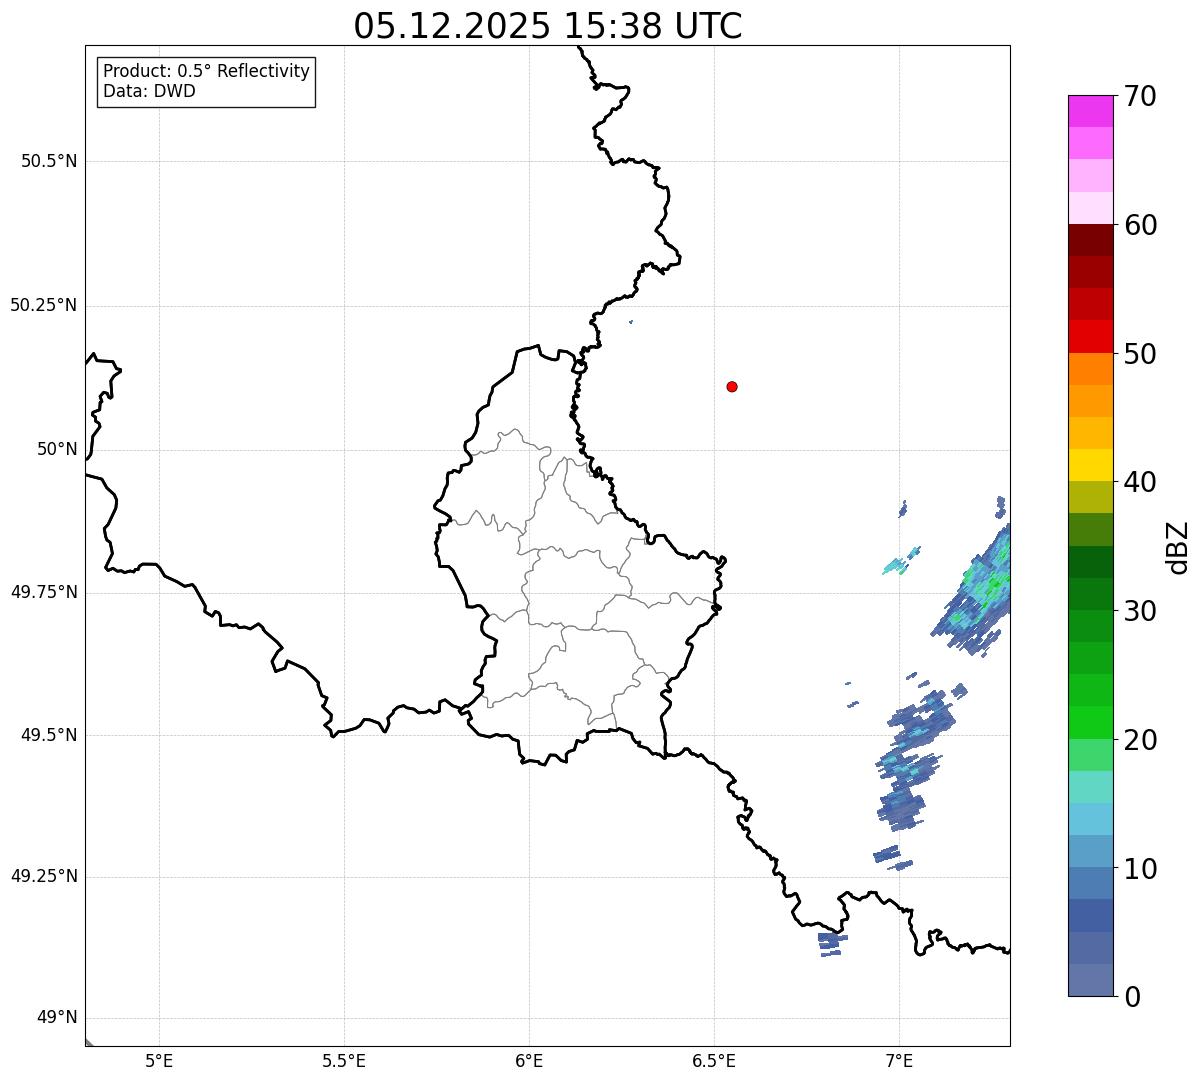Click the 50.25°N latitude label
This screenshot has height=1081, width=1202.
pyautogui.click(x=44, y=305)
